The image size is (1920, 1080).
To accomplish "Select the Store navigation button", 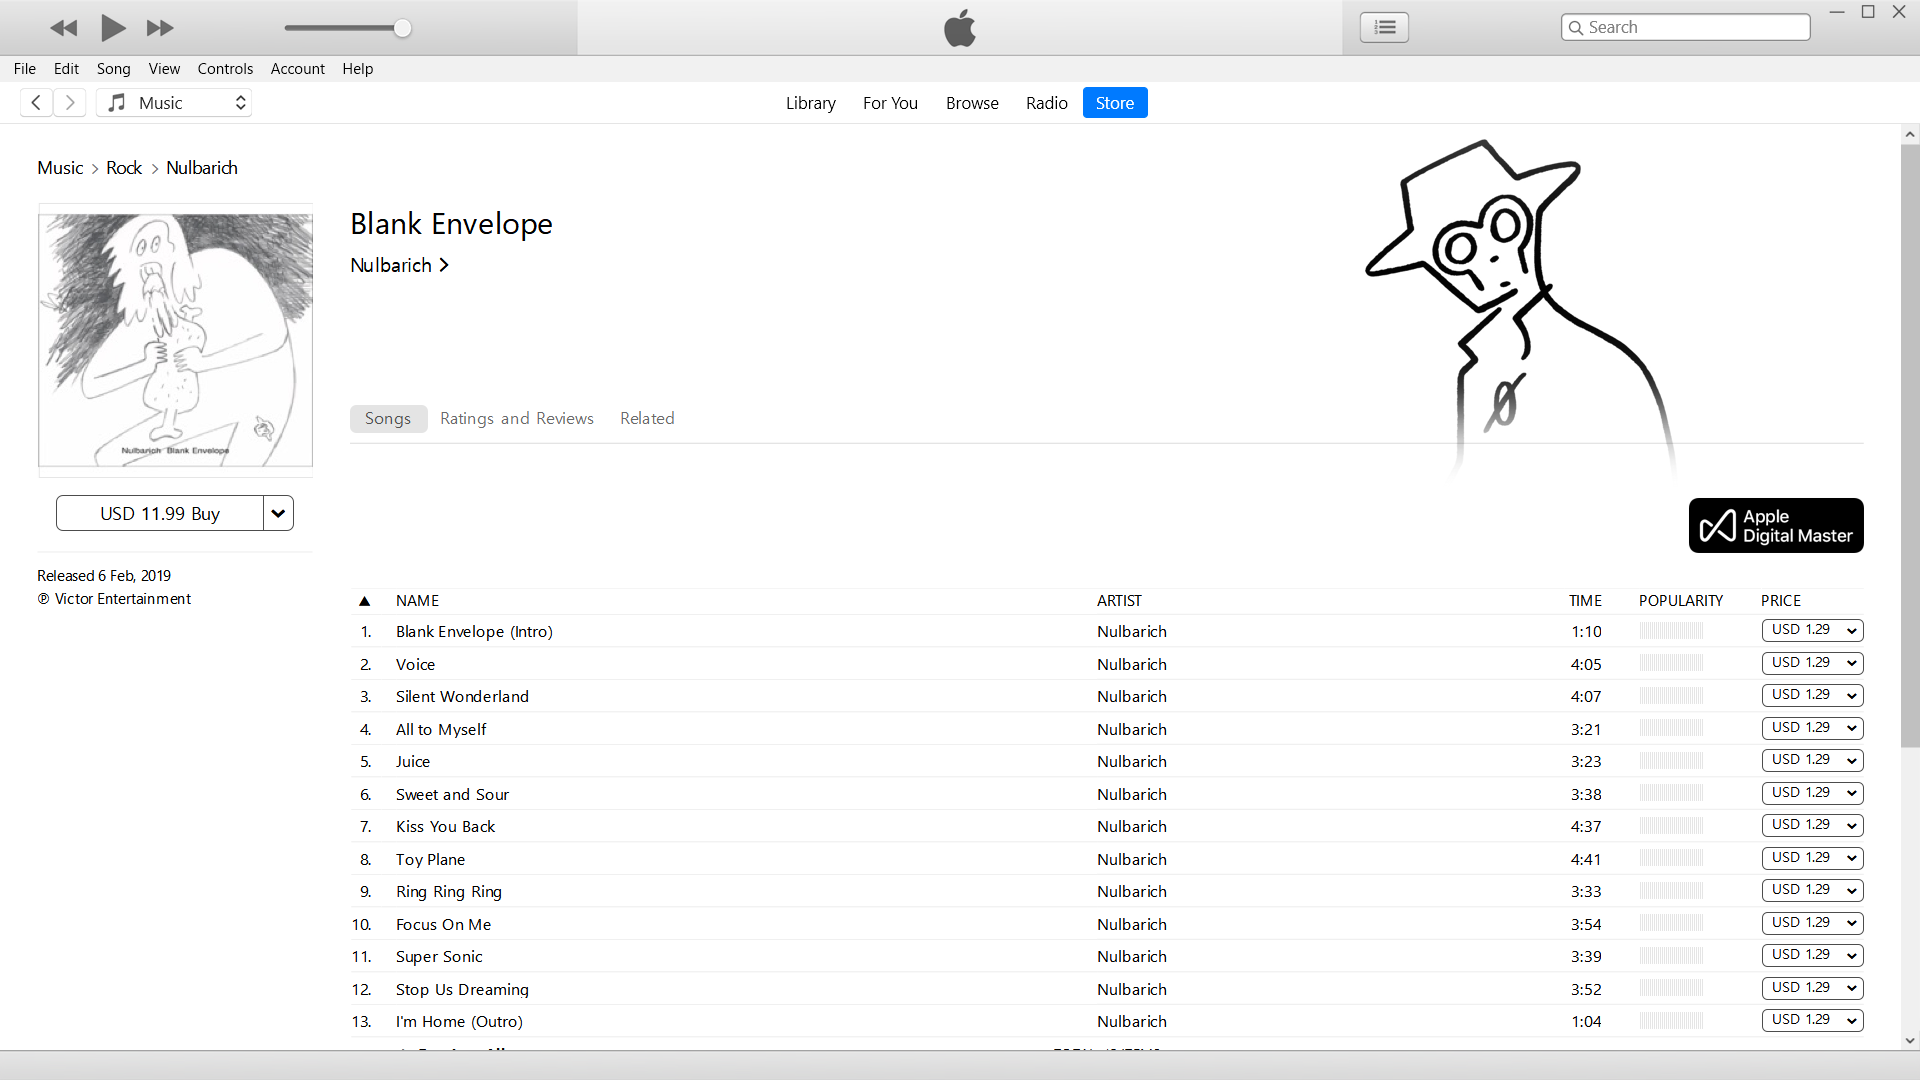I will 1114,102.
